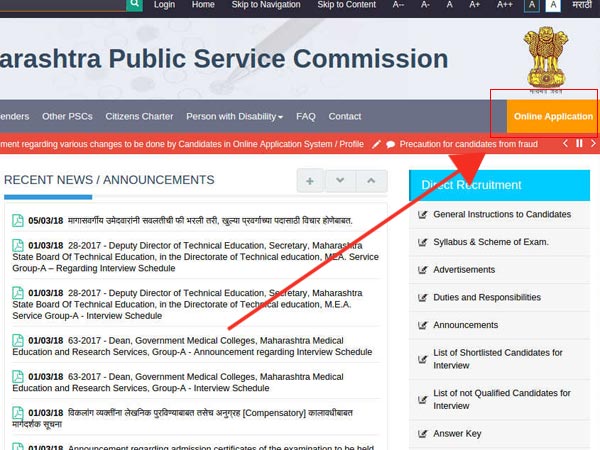
Task: Open PDF icon of 63-2017 Announcement regarding Interview Schedule
Action: (x=18, y=340)
